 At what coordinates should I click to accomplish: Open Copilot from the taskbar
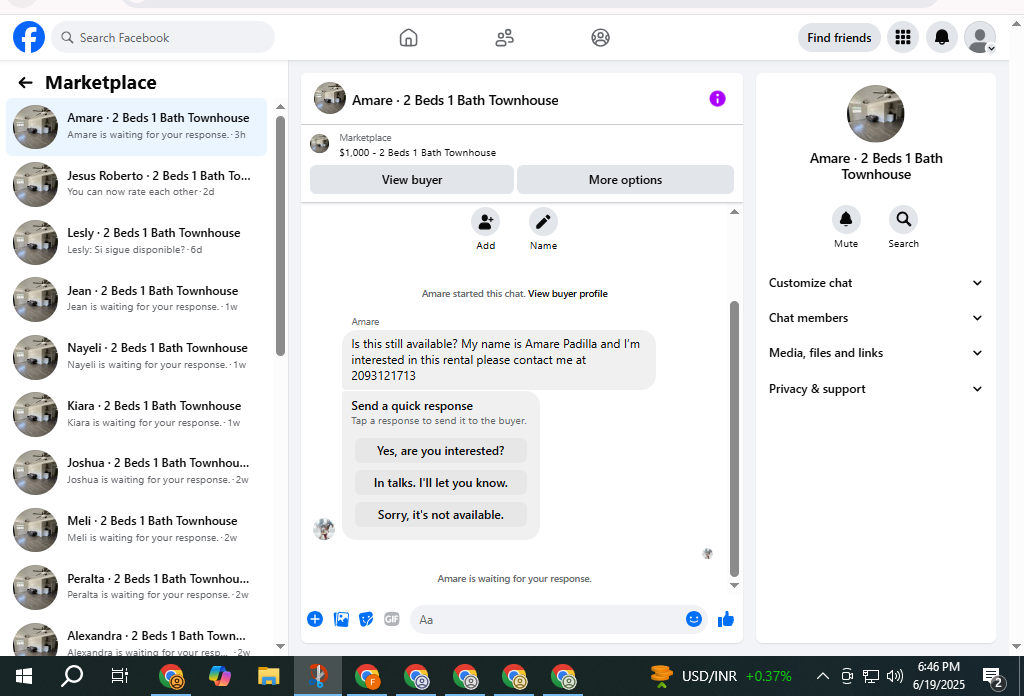219,676
